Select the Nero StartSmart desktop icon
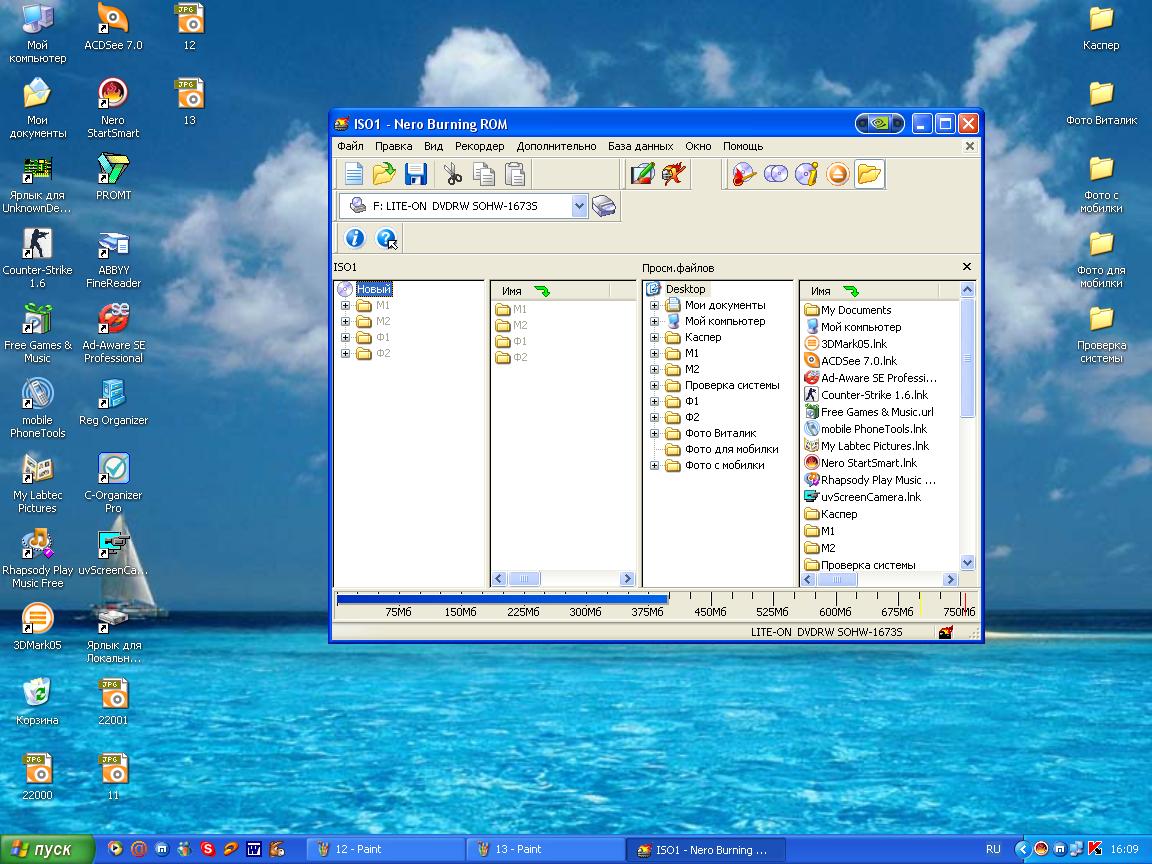This screenshot has width=1152, height=864. tap(113, 107)
